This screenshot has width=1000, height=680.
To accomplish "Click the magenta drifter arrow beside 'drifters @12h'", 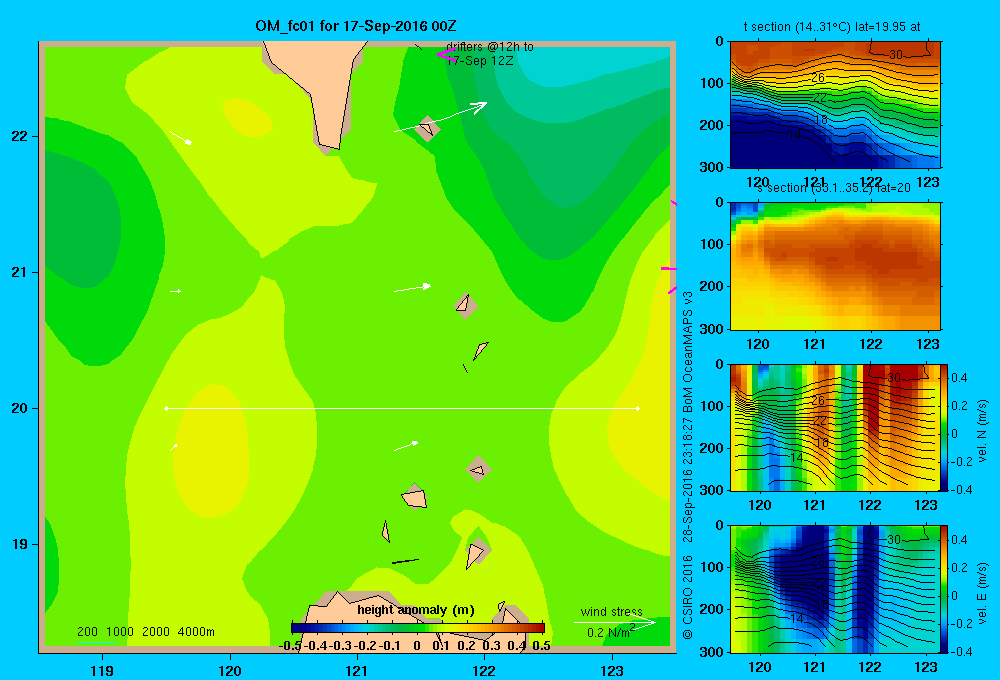I will tap(446, 55).
